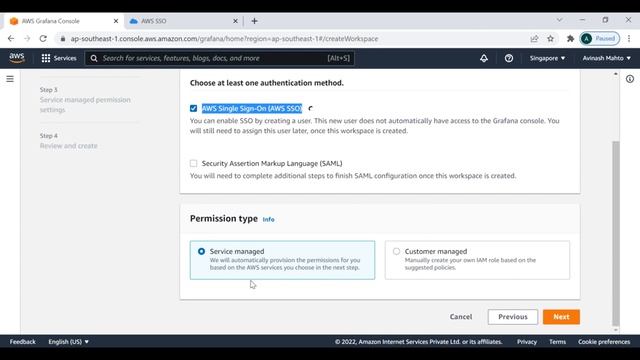Enable the SAML authentication checkbox
Image resolution: width=640 pixels, height=360 pixels.
point(193,163)
